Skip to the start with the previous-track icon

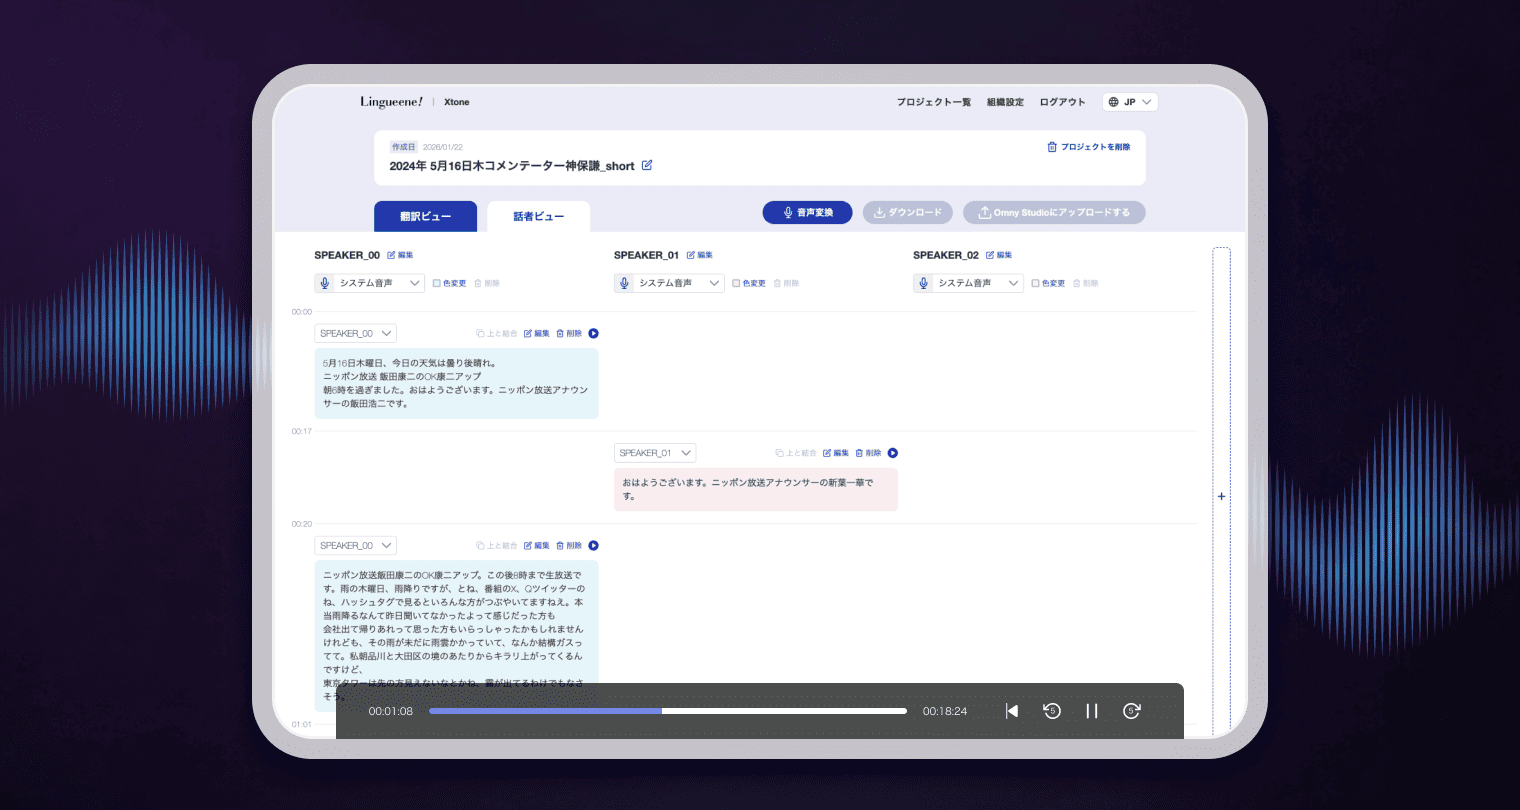1012,711
